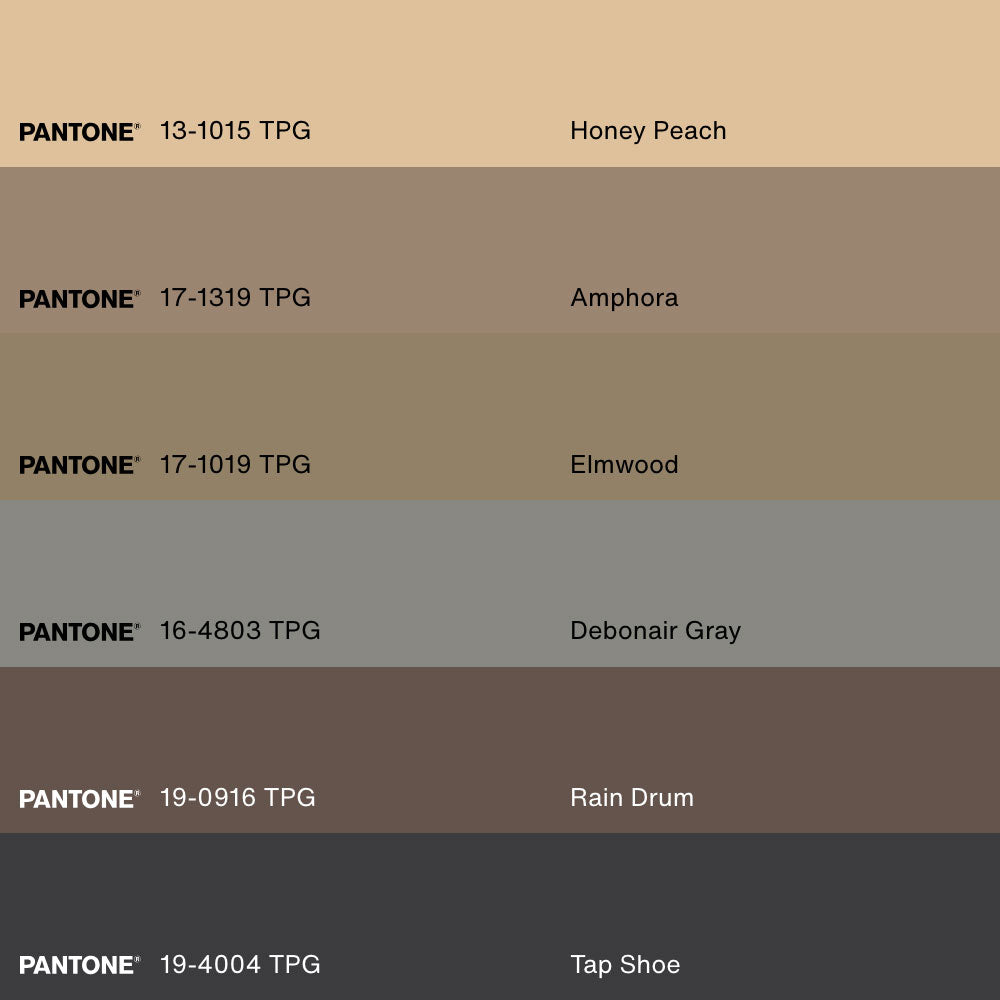This screenshot has width=1000, height=1000.
Task: Click the 17-1019 TPG code text
Action: [235, 464]
